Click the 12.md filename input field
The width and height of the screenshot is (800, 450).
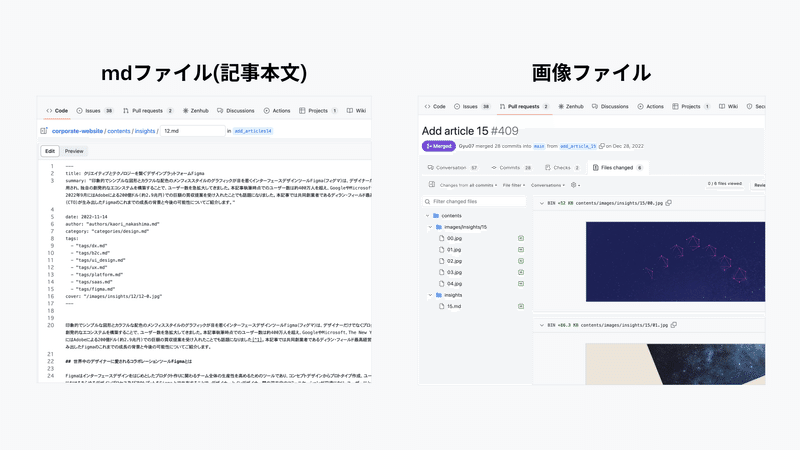(193, 131)
